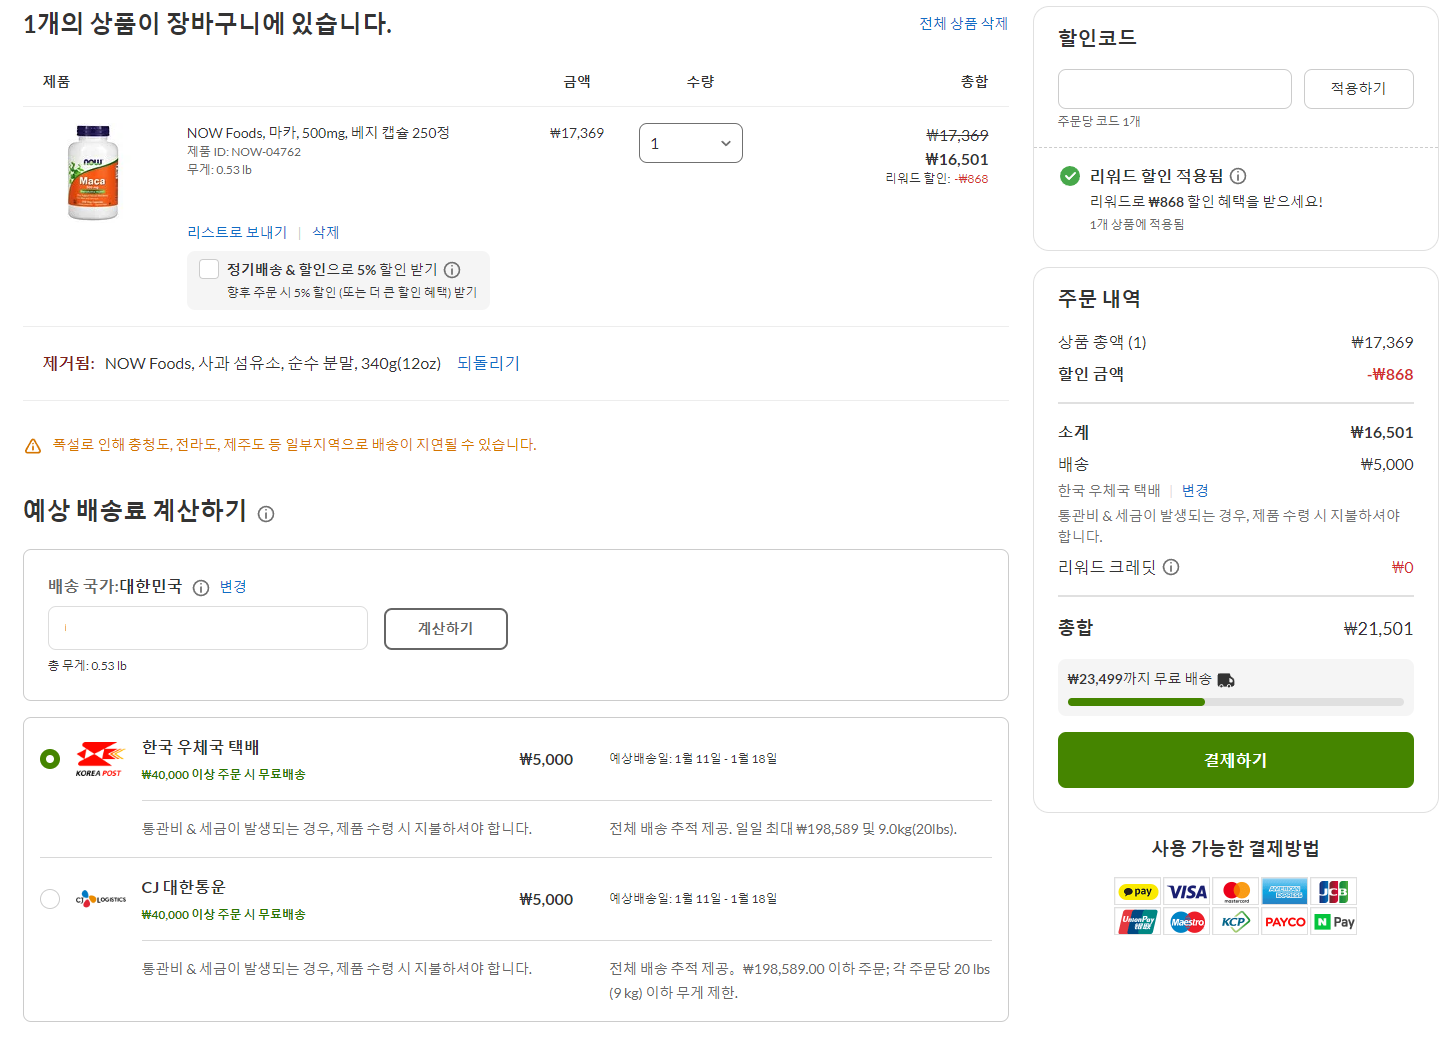Click the Kakao Pay payment icon
The height and width of the screenshot is (1052, 1456).
pyautogui.click(x=1137, y=891)
